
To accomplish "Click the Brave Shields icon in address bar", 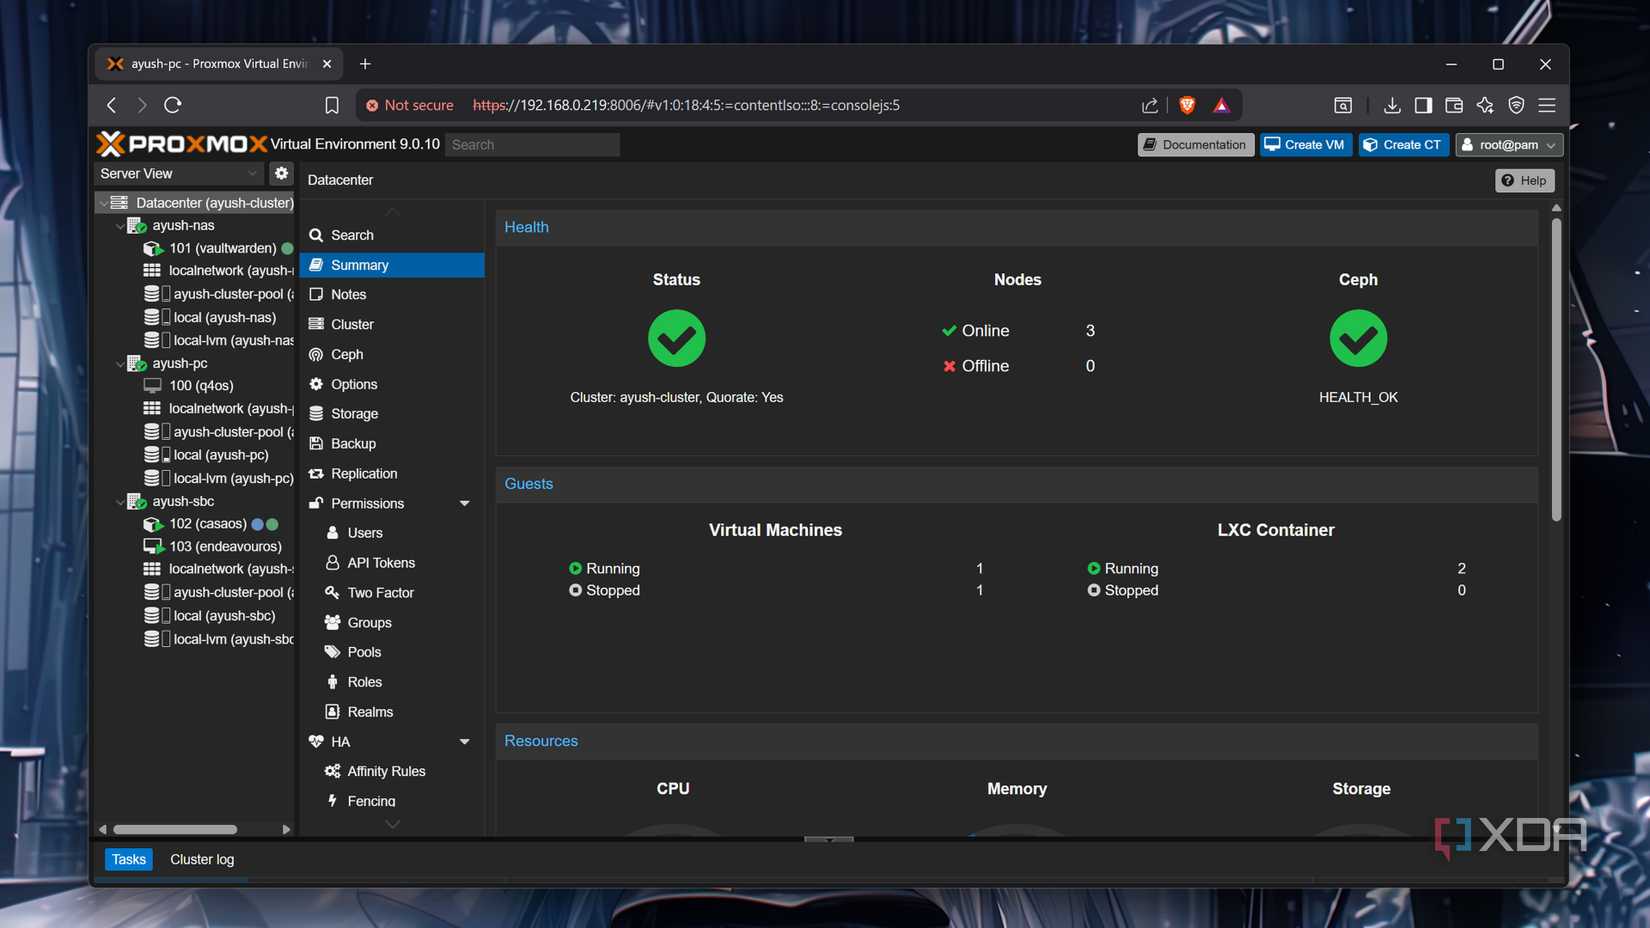I will (1187, 105).
